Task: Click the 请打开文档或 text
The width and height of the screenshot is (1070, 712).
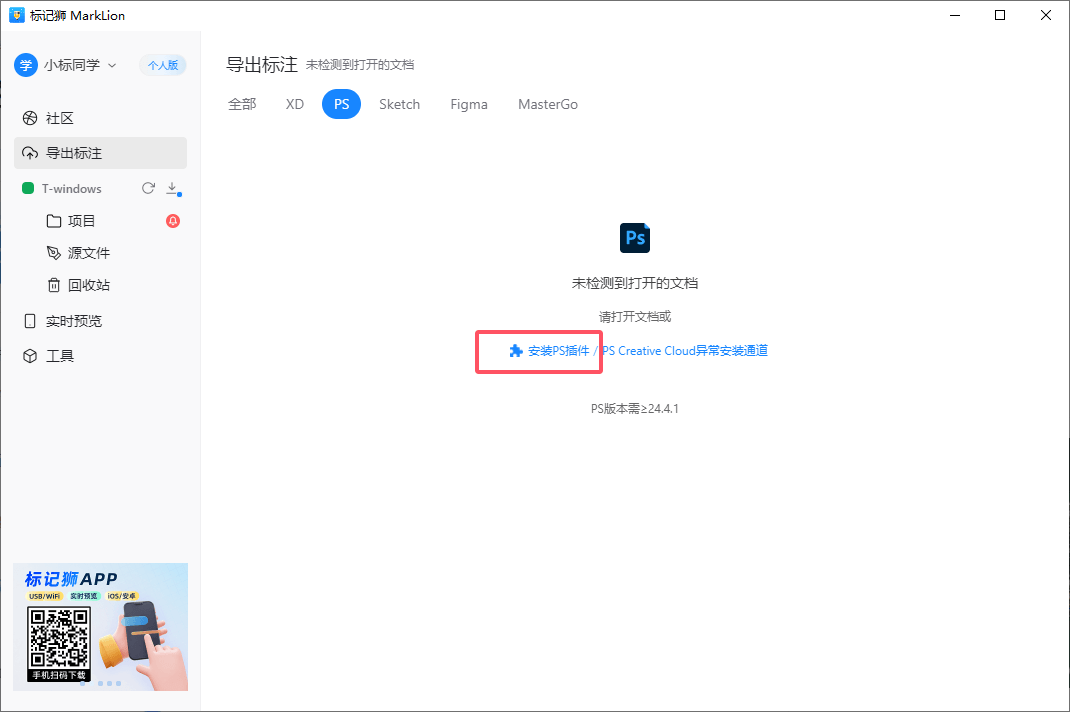Action: pyautogui.click(x=635, y=317)
